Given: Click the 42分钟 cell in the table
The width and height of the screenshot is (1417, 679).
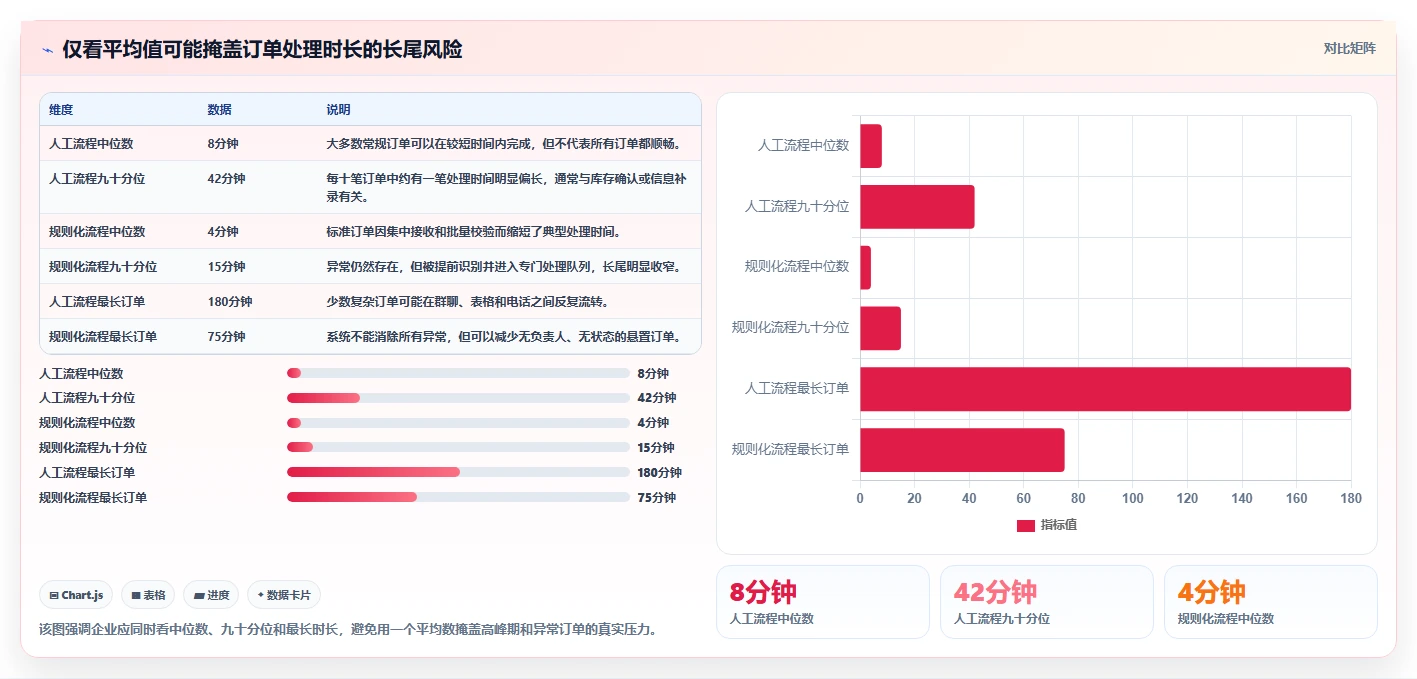Looking at the screenshot, I should (x=226, y=179).
